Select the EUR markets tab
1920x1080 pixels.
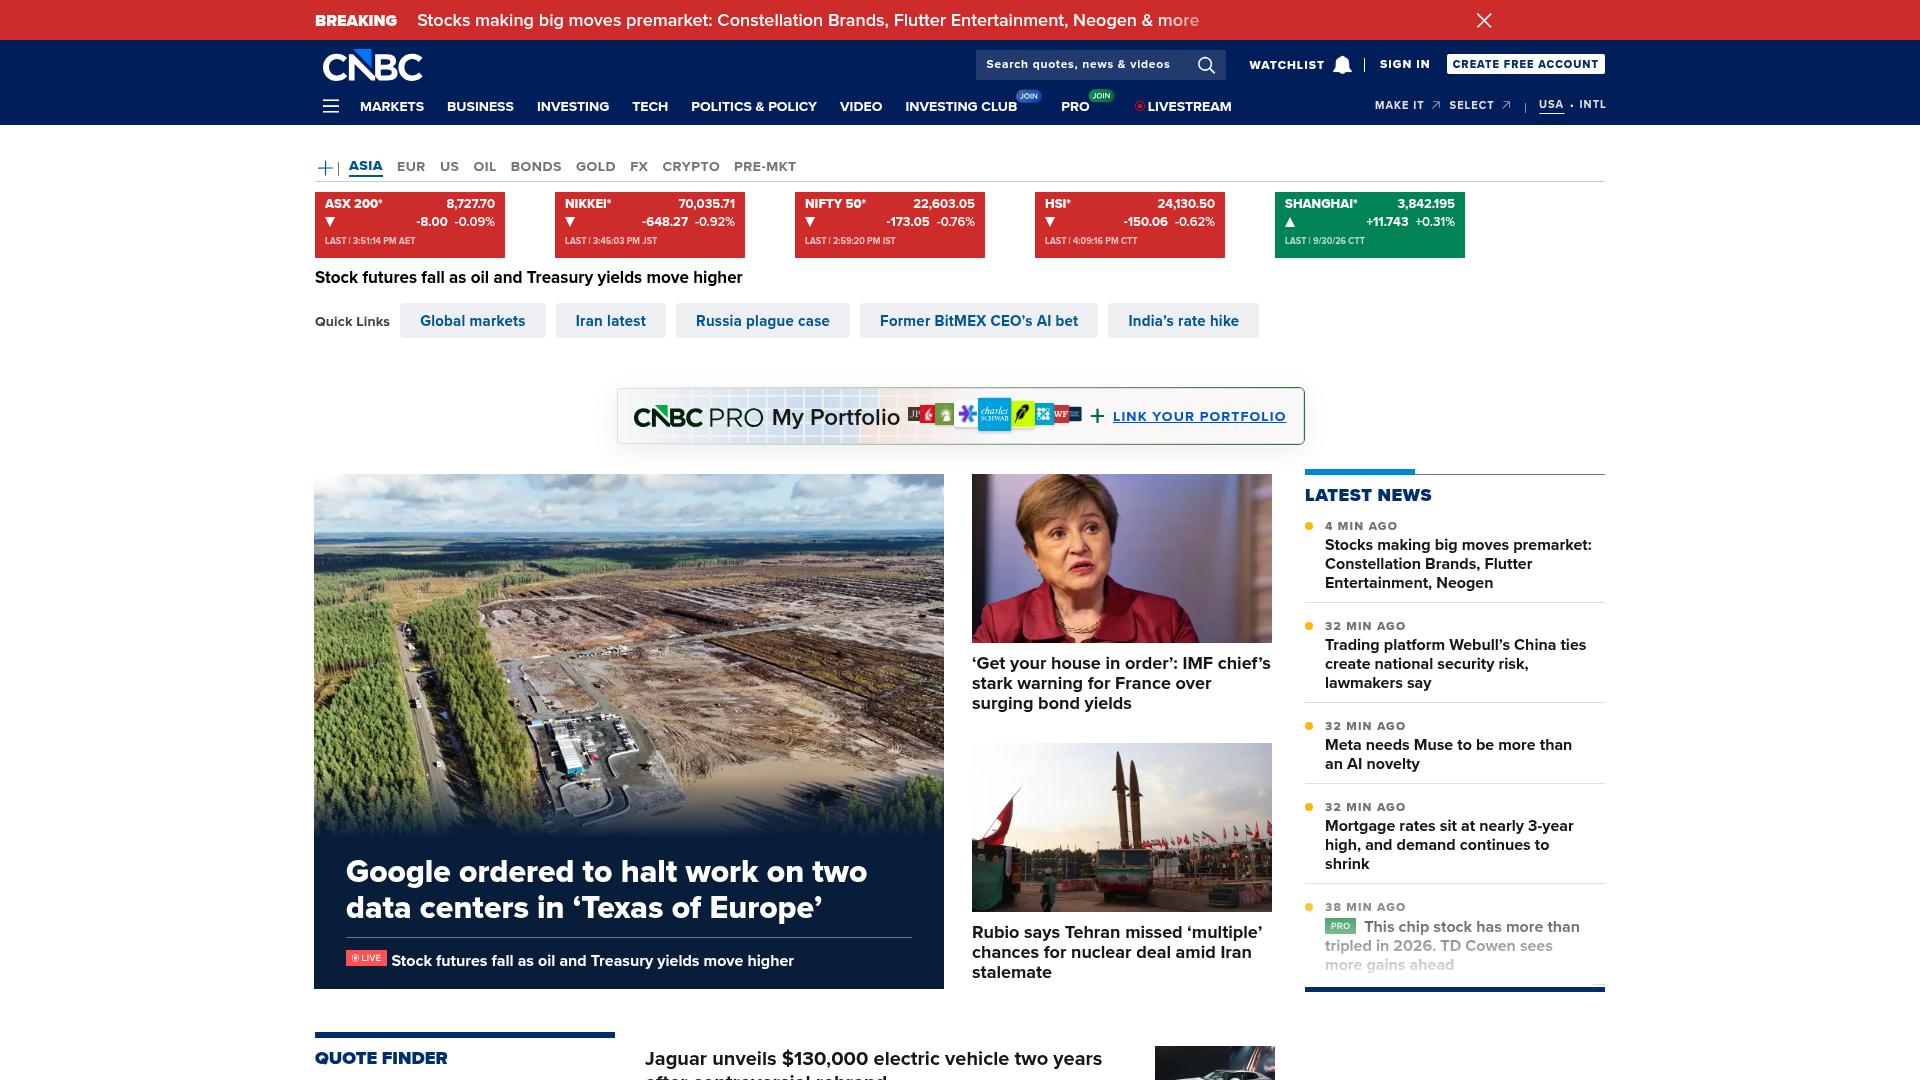click(x=411, y=167)
